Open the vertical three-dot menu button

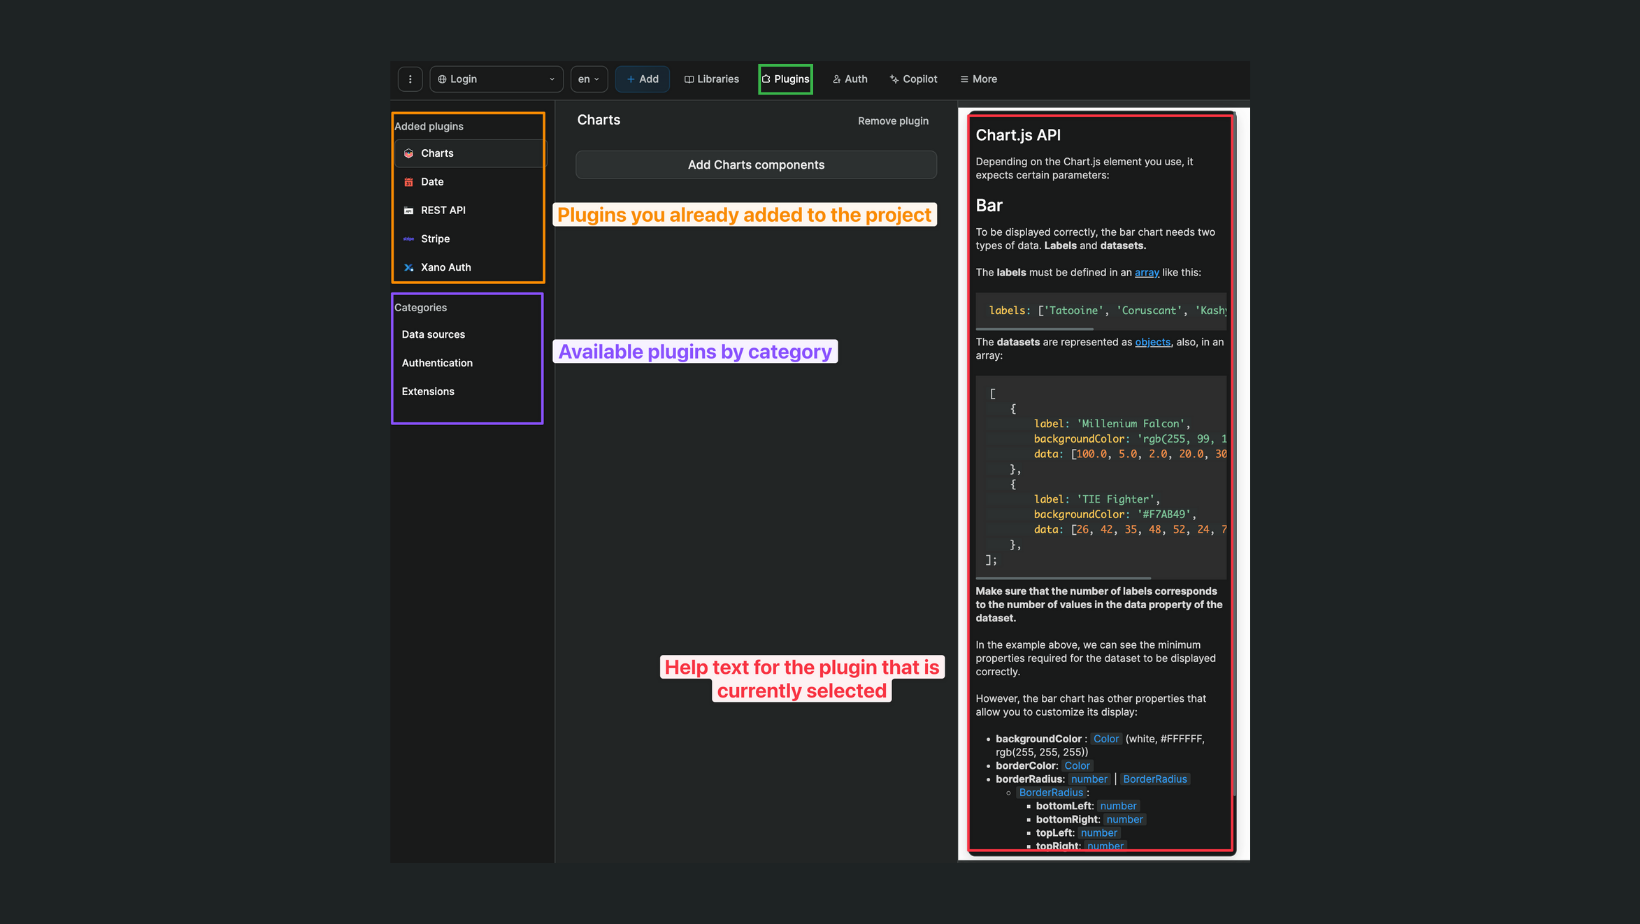pyautogui.click(x=410, y=79)
